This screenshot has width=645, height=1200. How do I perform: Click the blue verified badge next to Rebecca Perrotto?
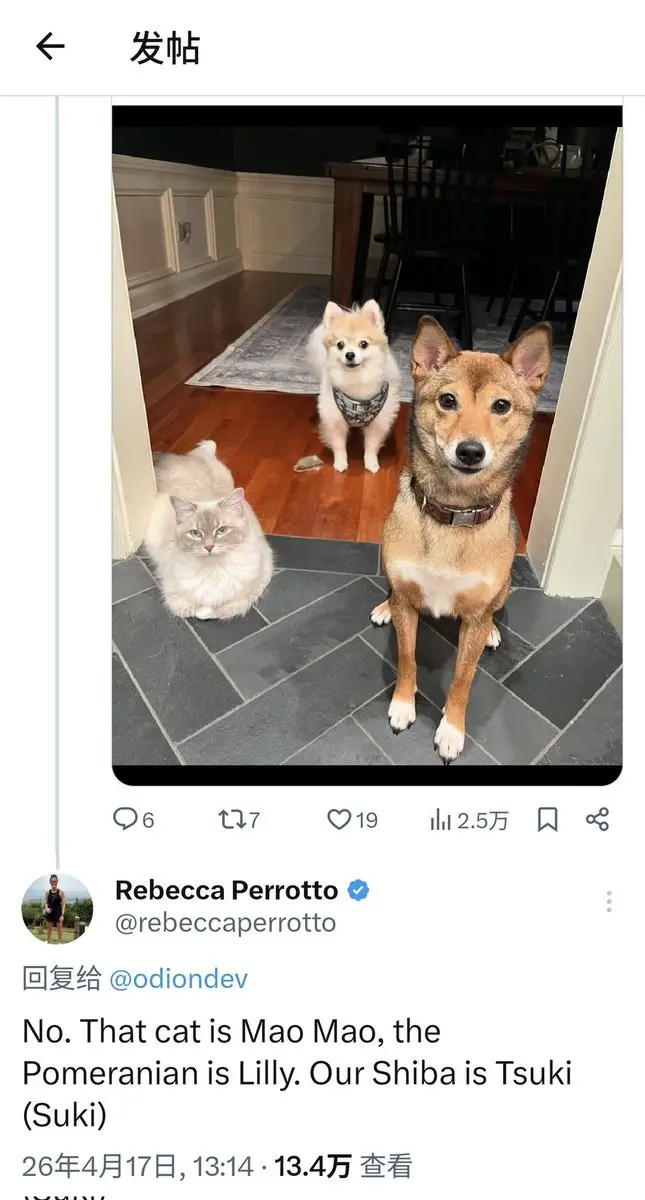coord(358,890)
